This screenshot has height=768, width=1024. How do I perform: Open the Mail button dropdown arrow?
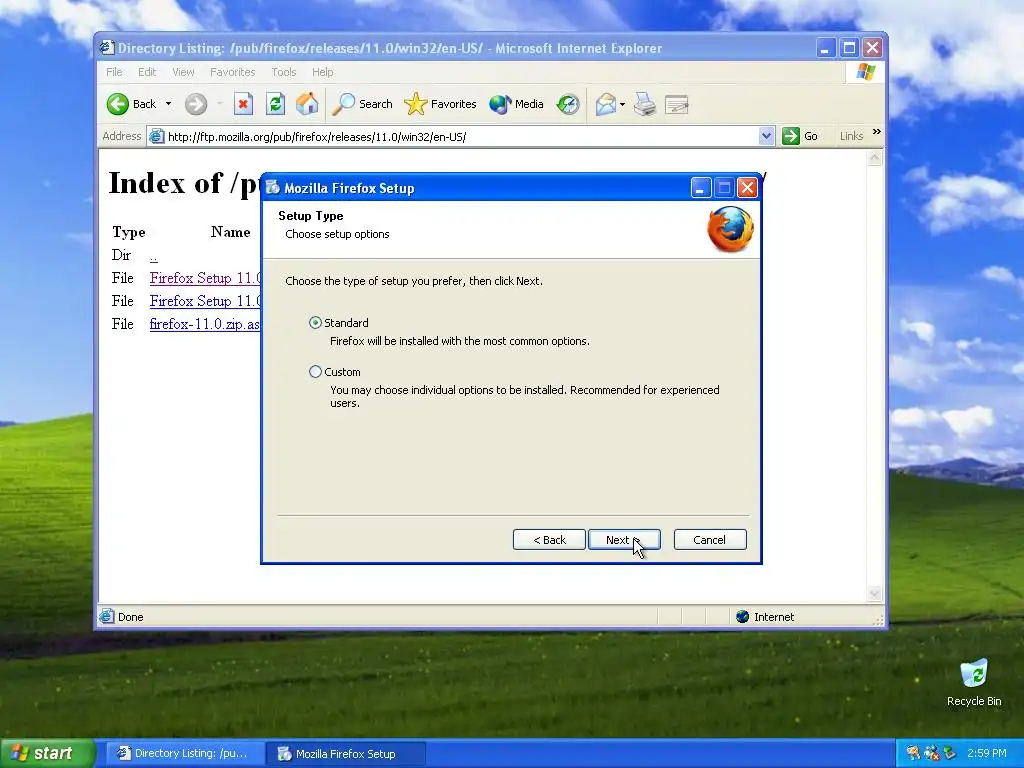622,104
